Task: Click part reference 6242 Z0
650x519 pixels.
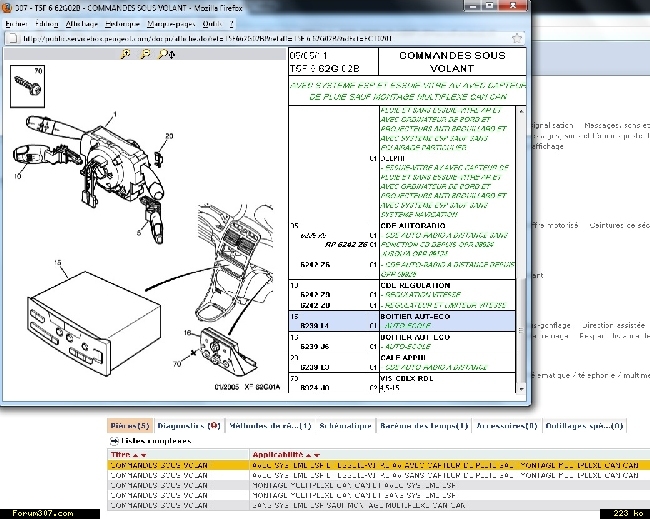Action: (315, 306)
